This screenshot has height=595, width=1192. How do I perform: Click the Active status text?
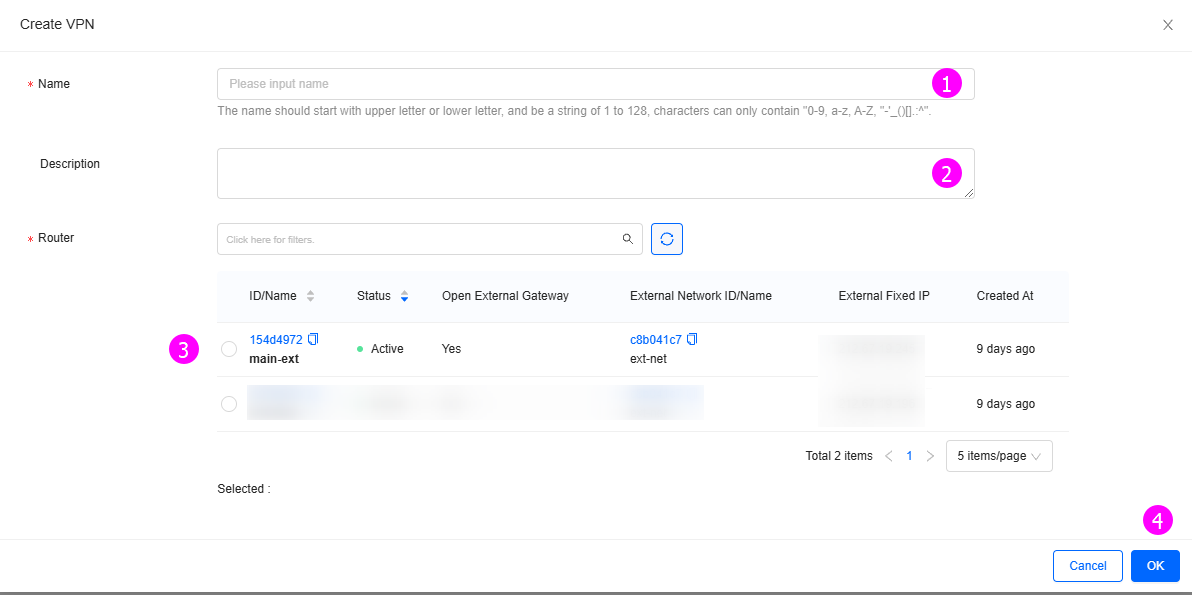point(387,349)
